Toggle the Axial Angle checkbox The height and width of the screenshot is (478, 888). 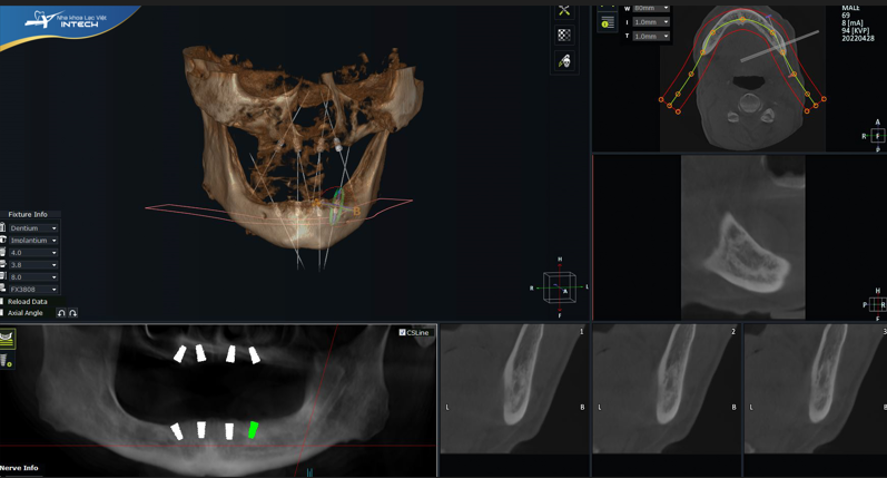click(3, 313)
